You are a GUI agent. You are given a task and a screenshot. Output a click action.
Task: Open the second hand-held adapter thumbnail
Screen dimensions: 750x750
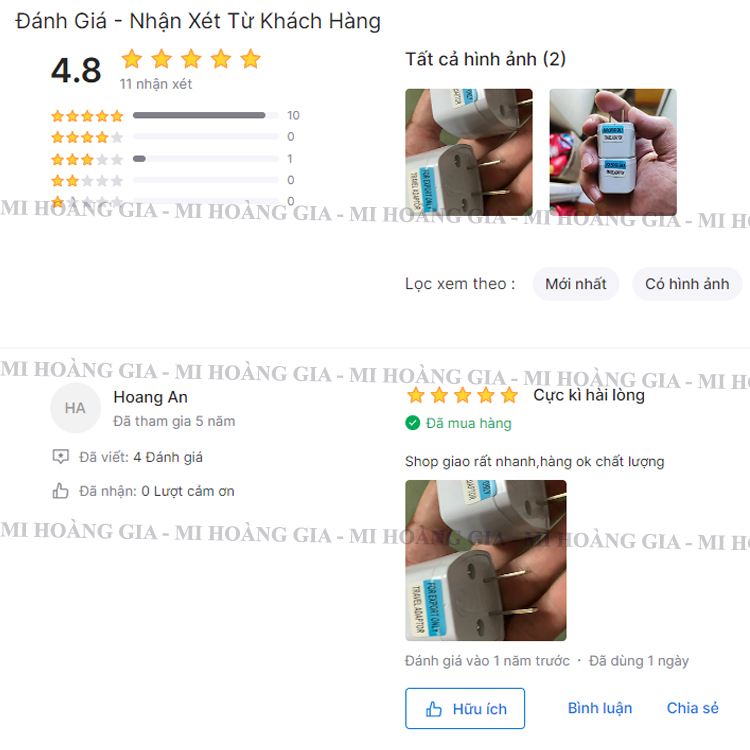613,152
